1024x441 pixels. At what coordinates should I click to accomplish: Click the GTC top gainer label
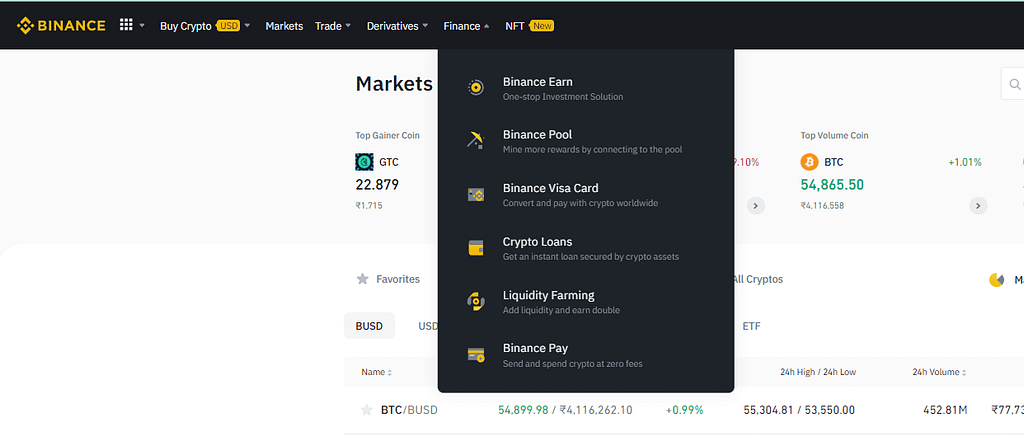(389, 162)
